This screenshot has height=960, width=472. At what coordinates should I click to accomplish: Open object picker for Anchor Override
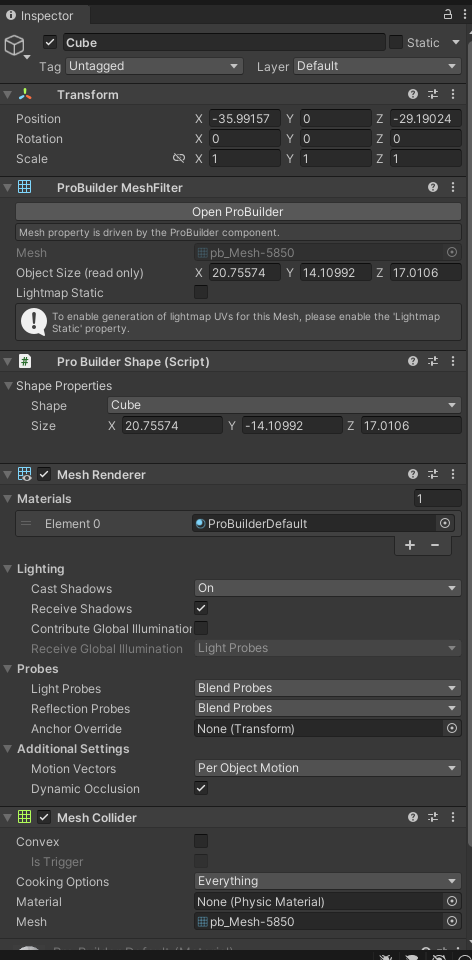pyautogui.click(x=452, y=728)
